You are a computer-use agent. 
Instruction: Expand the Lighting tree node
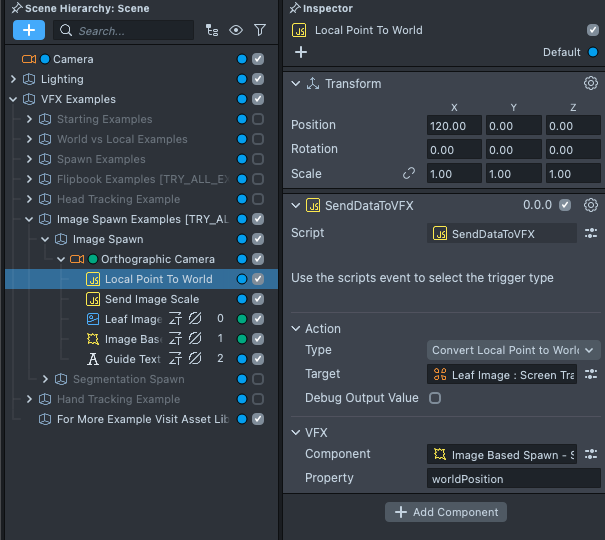pyautogui.click(x=13, y=79)
